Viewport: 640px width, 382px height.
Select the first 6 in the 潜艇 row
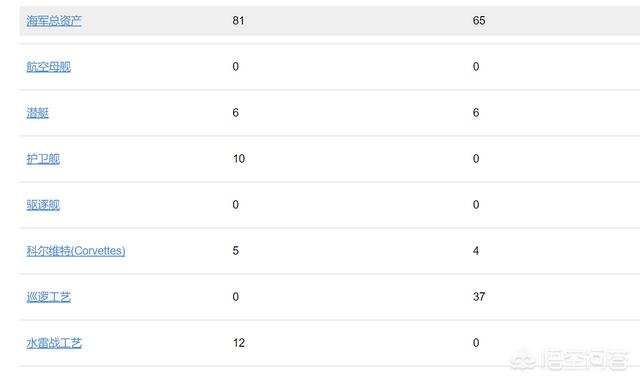point(236,113)
